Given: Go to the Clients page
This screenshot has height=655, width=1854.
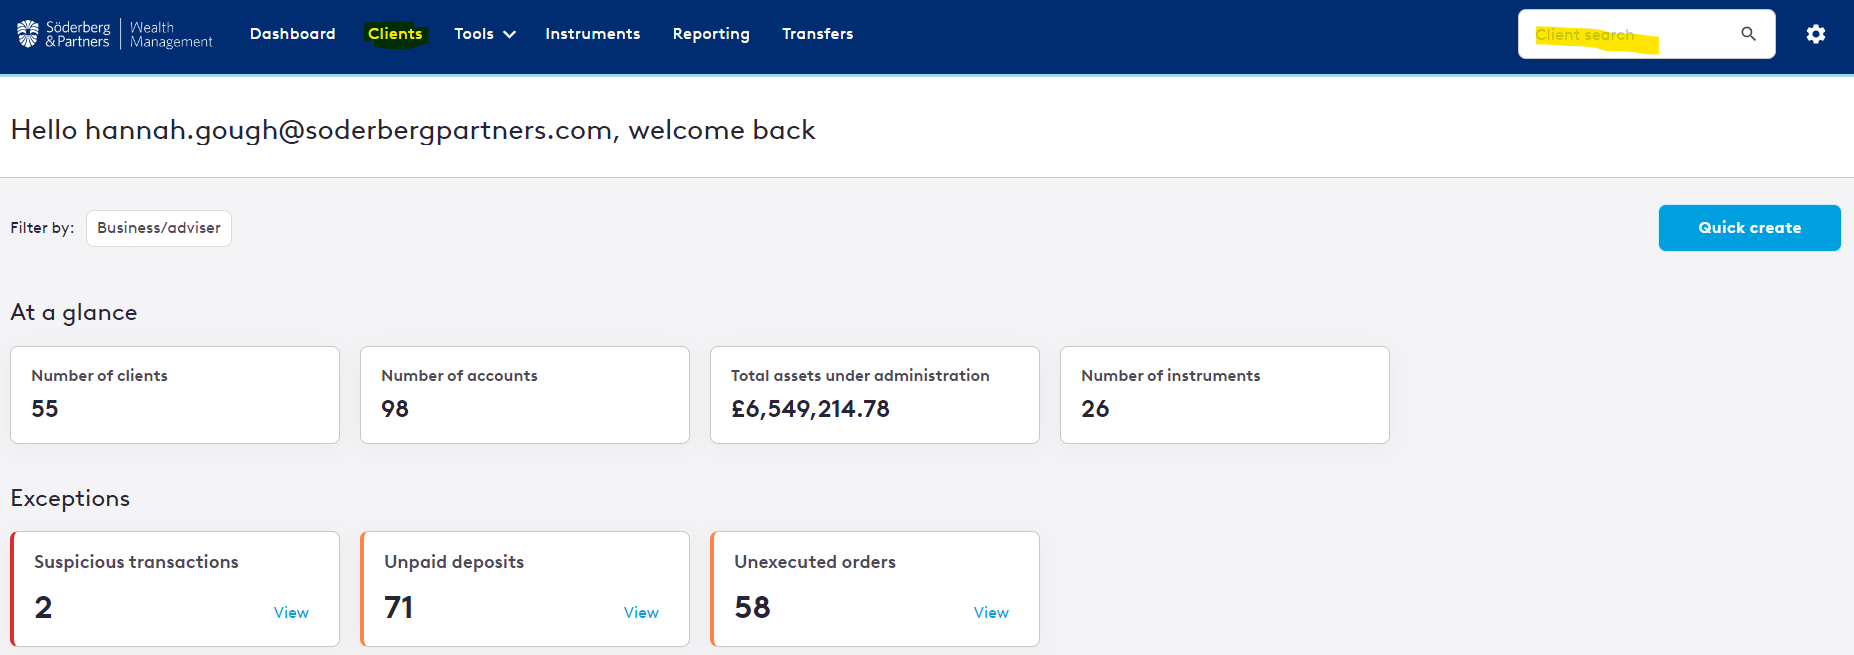Looking at the screenshot, I should tap(395, 34).
